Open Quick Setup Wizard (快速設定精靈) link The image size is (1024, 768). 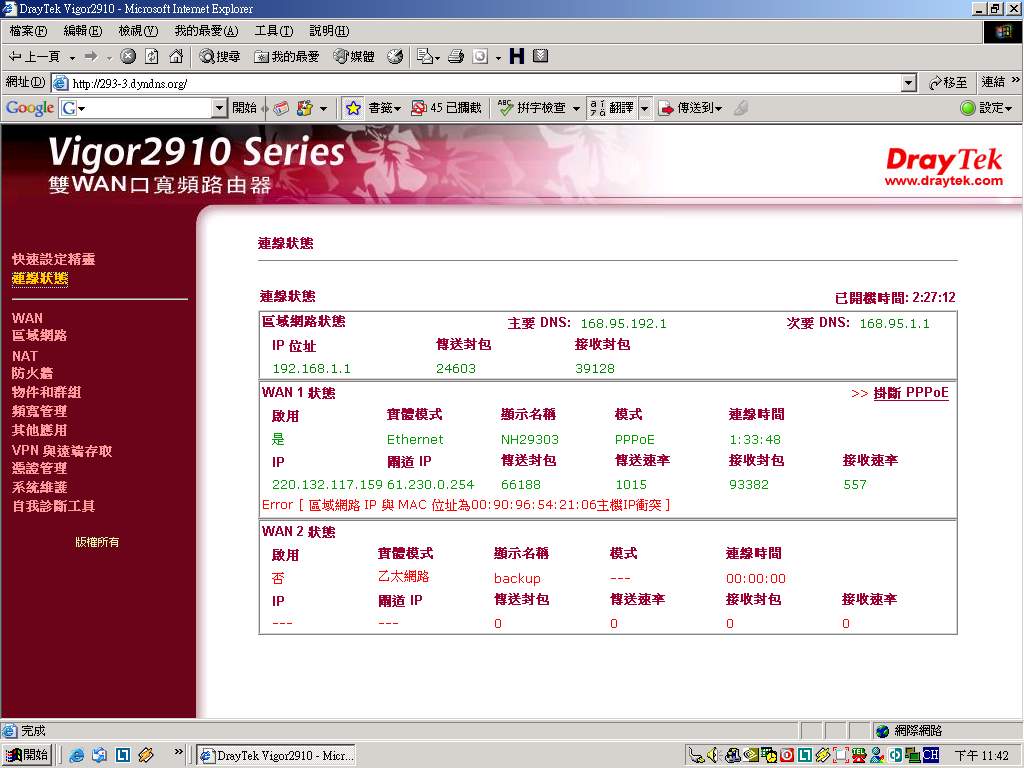(x=54, y=259)
